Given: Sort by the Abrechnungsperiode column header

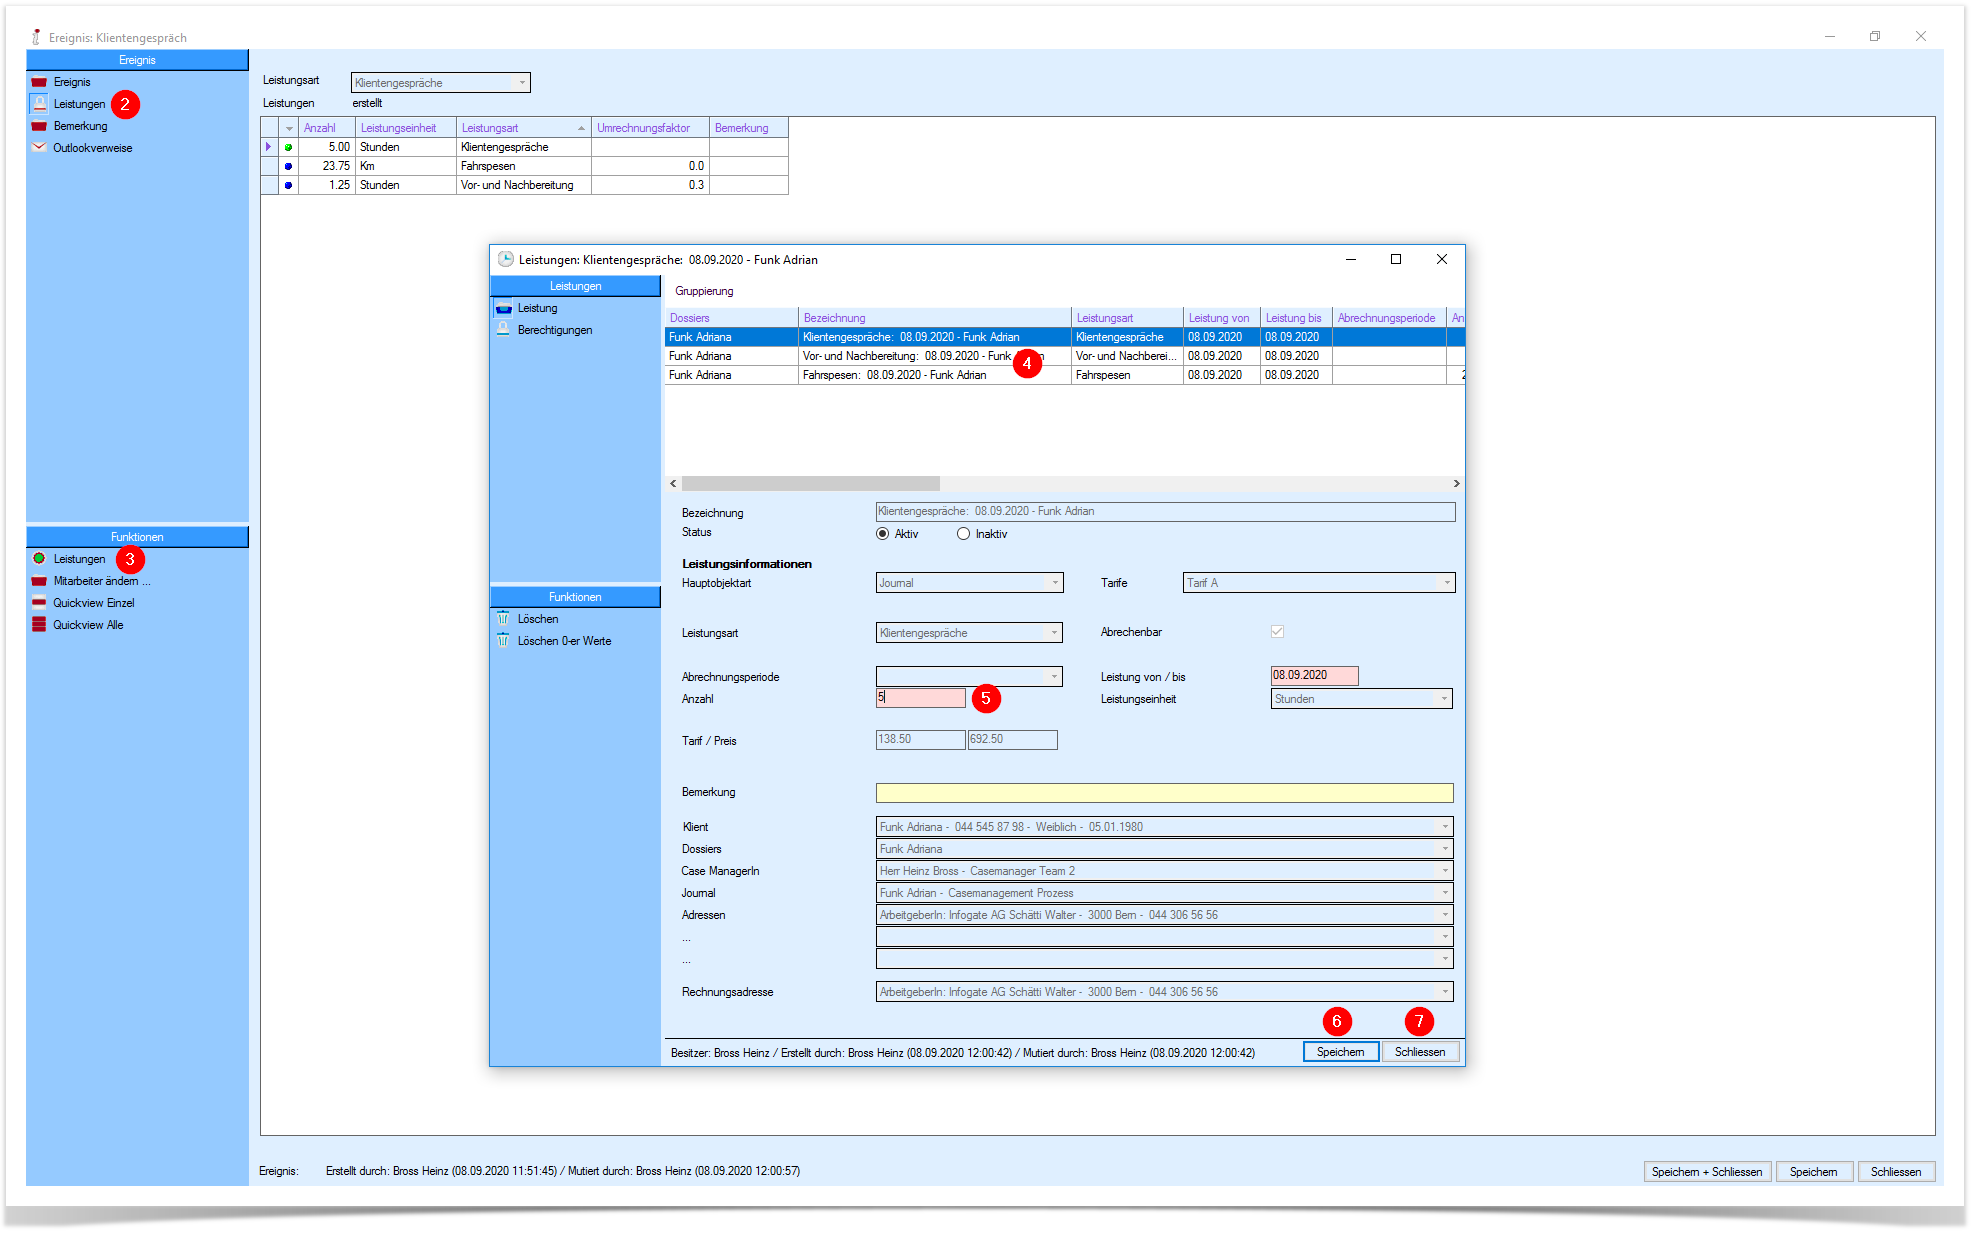Looking at the screenshot, I should click(1389, 318).
